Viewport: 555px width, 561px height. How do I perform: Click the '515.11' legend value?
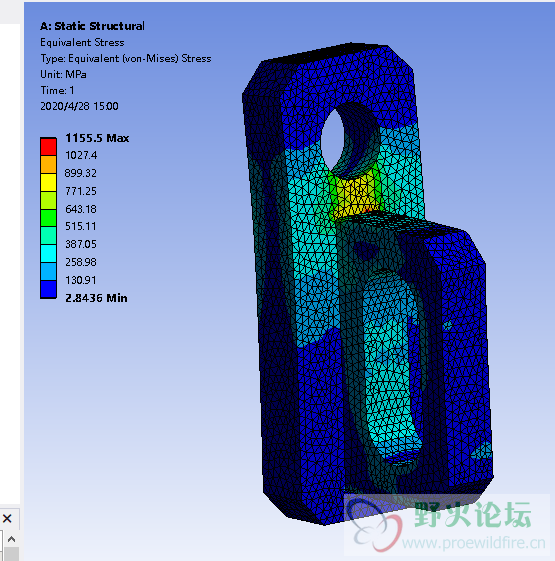[x=81, y=226]
